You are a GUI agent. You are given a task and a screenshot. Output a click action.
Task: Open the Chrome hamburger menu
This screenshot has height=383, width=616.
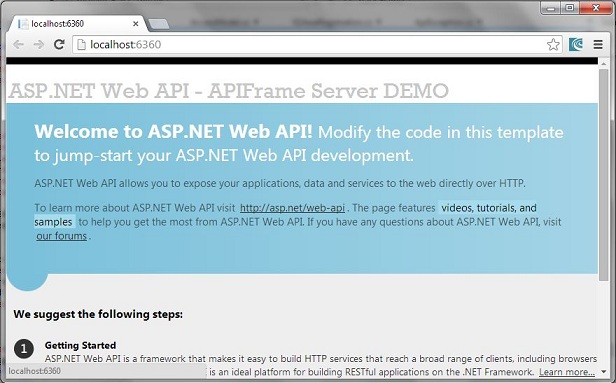(598, 44)
